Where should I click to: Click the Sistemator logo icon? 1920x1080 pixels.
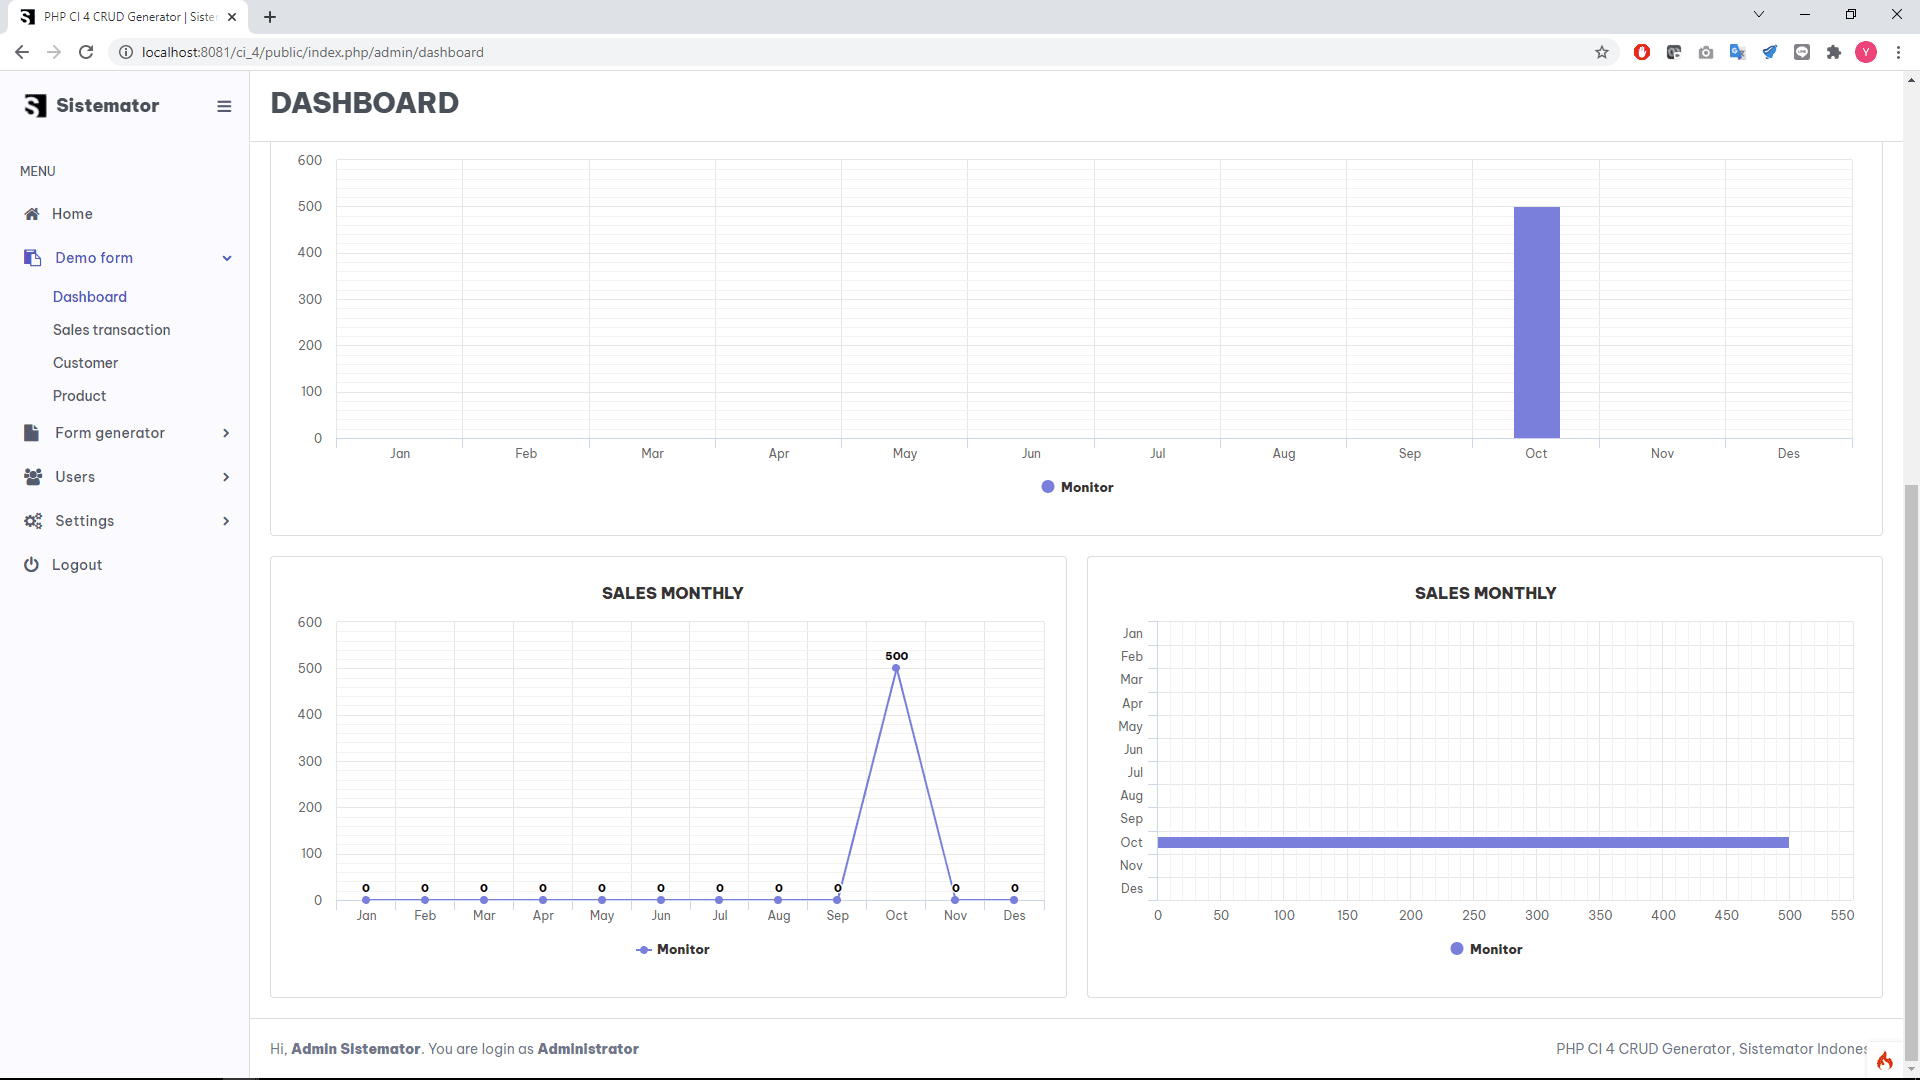pos(36,106)
